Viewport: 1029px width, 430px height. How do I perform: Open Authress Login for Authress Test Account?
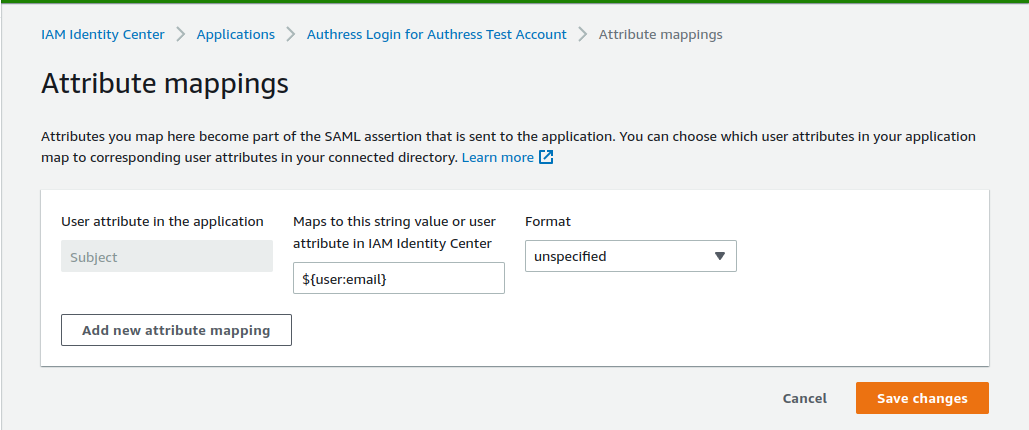point(437,34)
